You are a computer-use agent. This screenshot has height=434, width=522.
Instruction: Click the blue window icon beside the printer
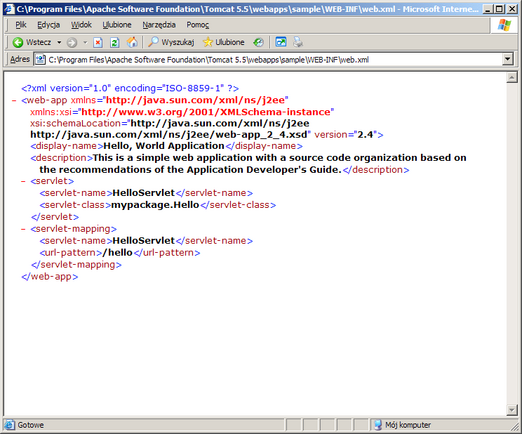click(x=281, y=42)
